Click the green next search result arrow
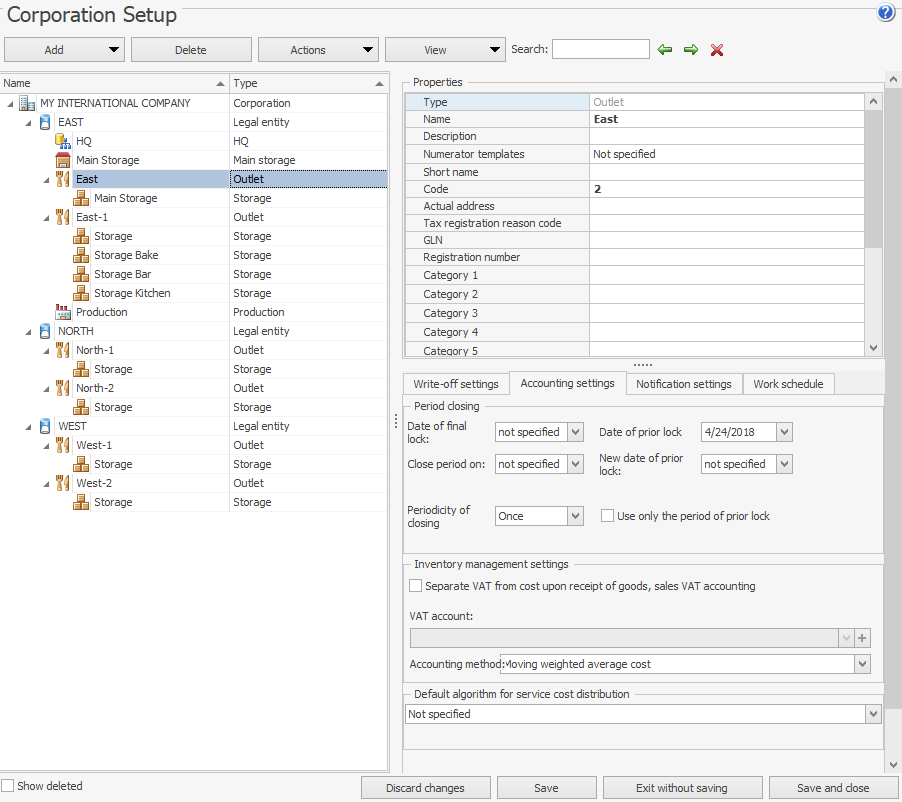Image resolution: width=902 pixels, height=802 pixels. point(691,50)
